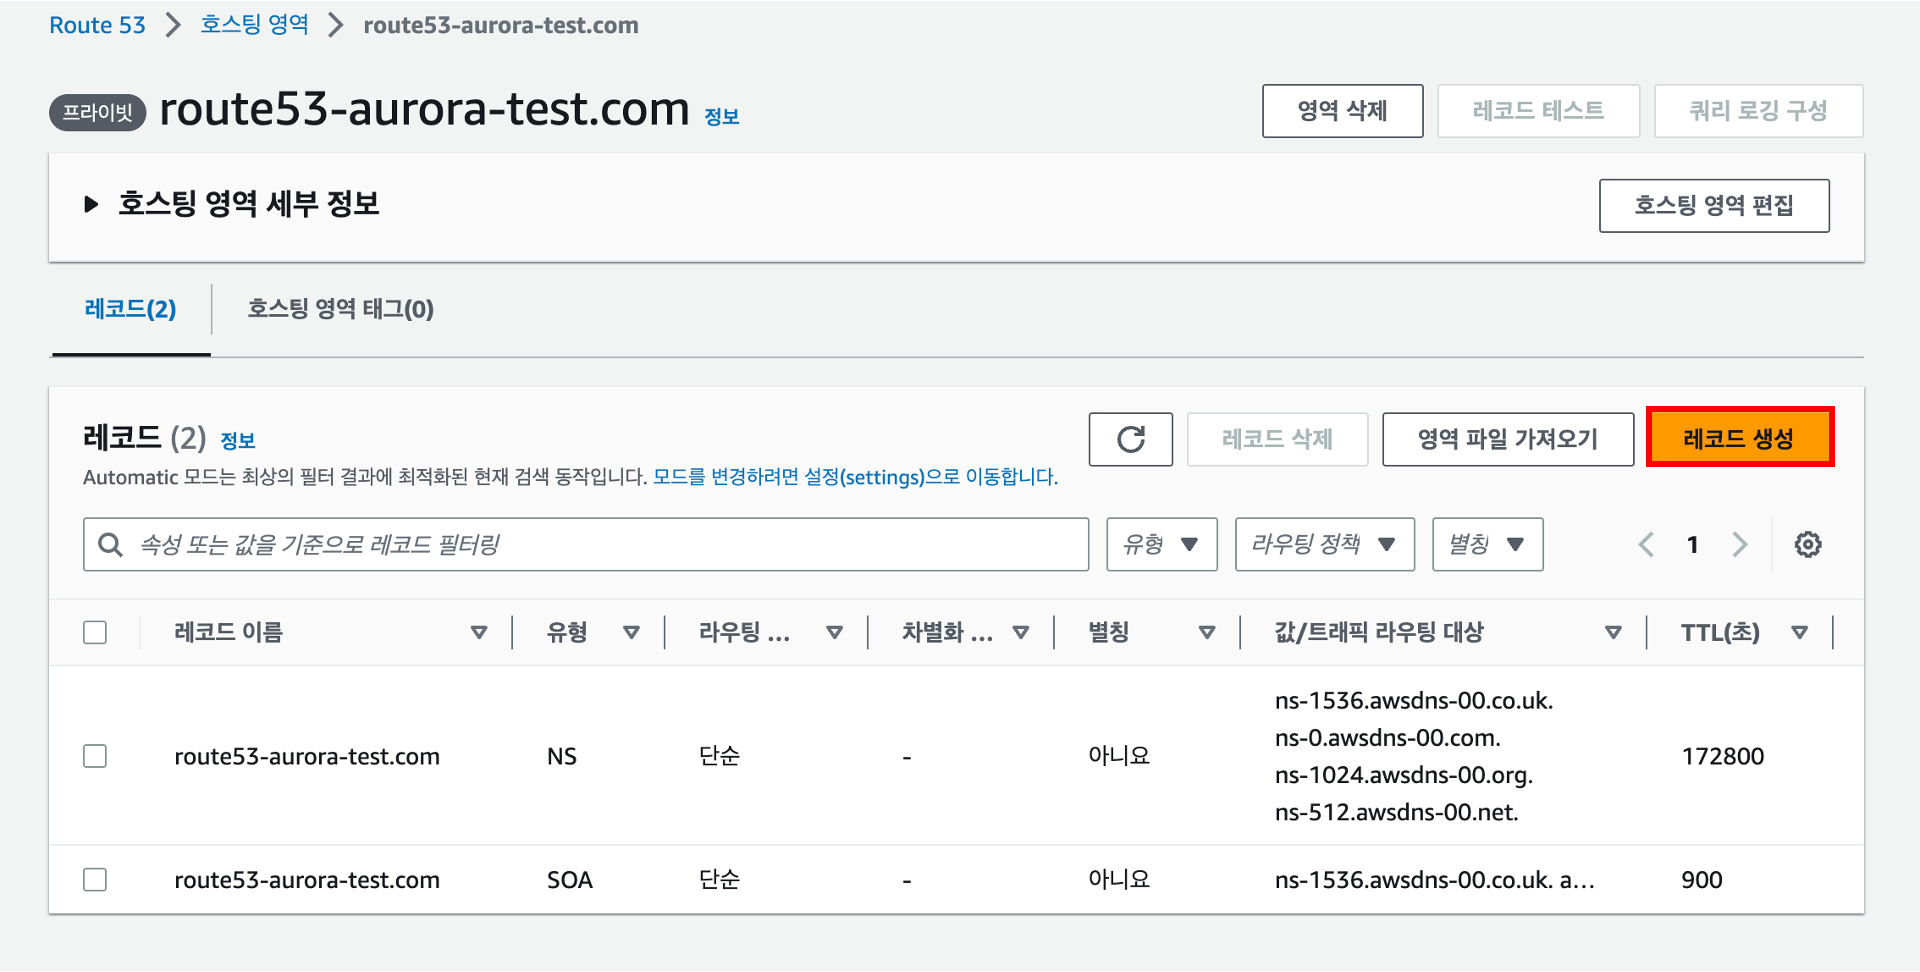Click 아니요 alias cell in SOA row

(x=1119, y=880)
